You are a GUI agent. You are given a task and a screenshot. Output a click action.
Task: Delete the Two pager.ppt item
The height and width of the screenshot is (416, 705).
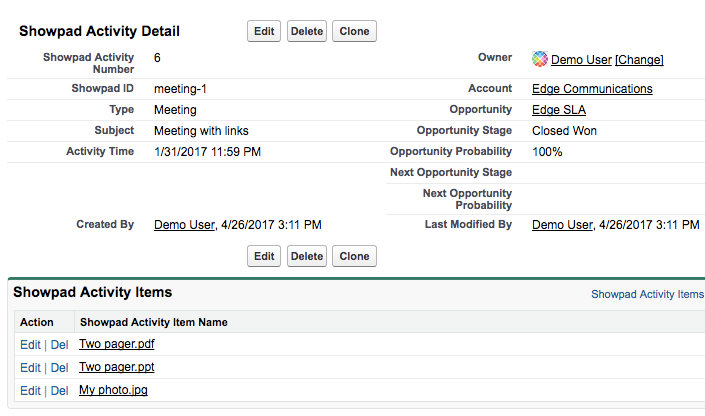tap(59, 368)
